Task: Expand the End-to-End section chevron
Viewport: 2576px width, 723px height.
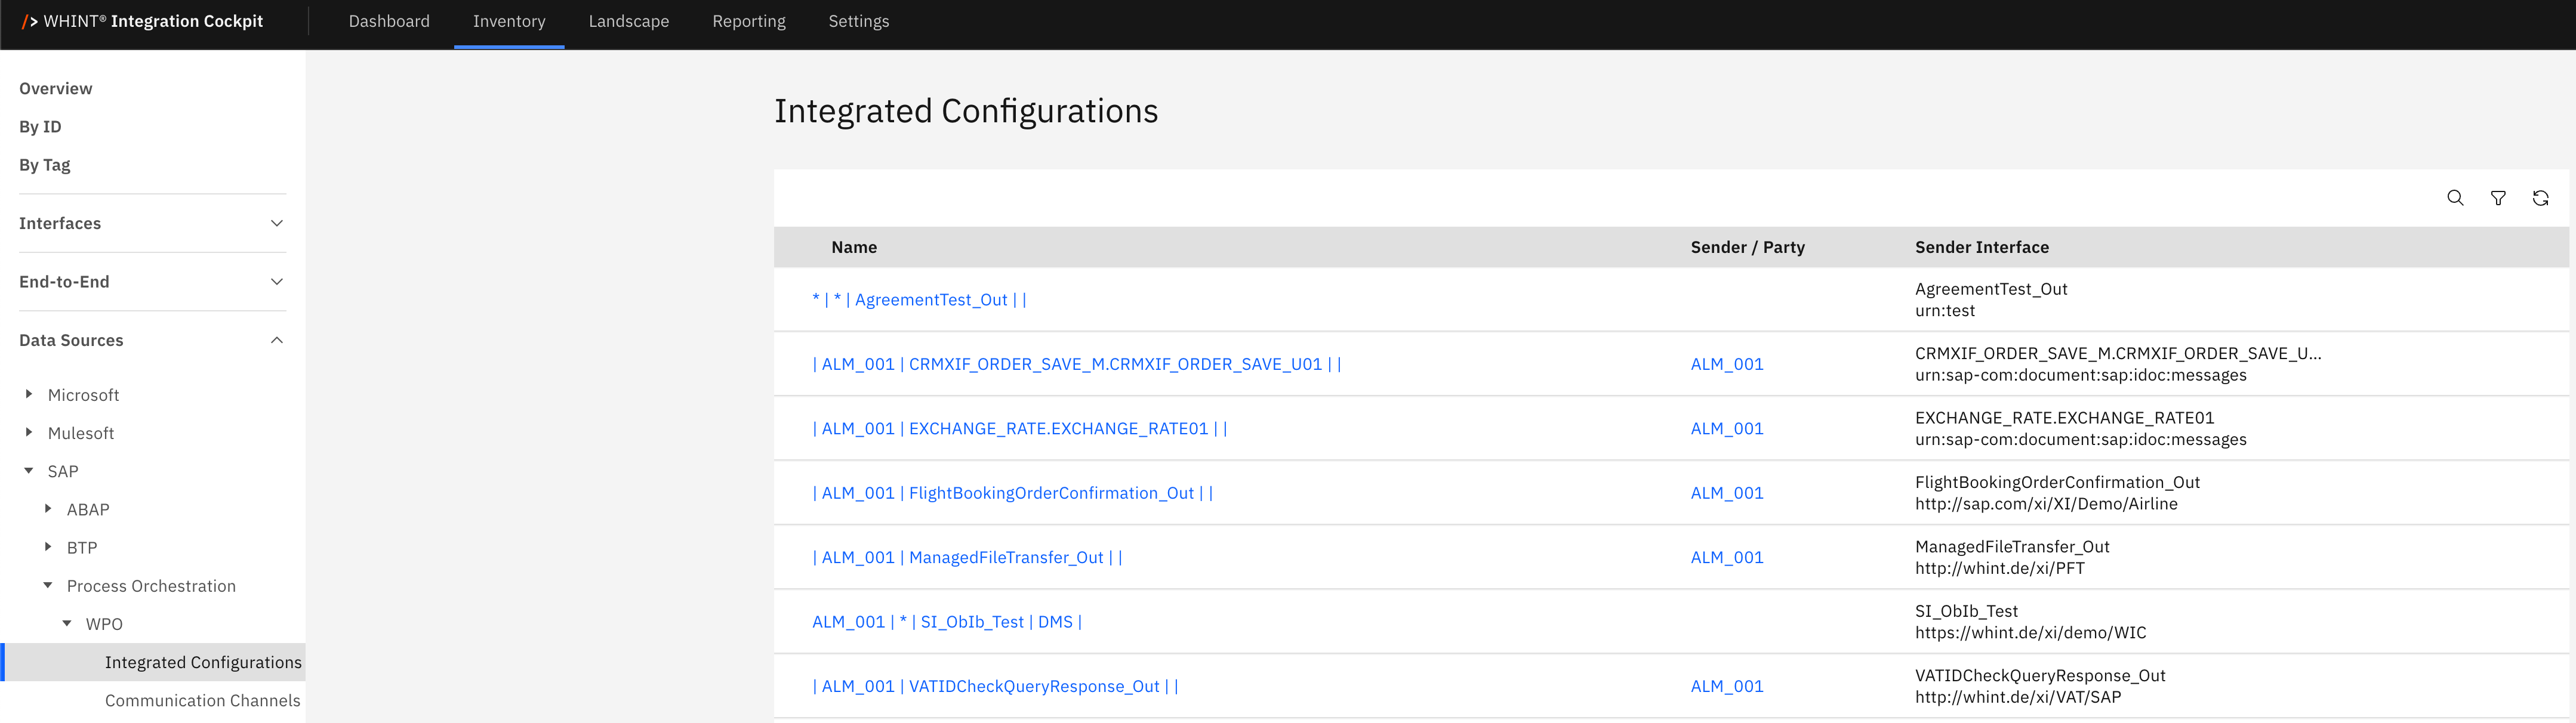Action: [x=277, y=282]
